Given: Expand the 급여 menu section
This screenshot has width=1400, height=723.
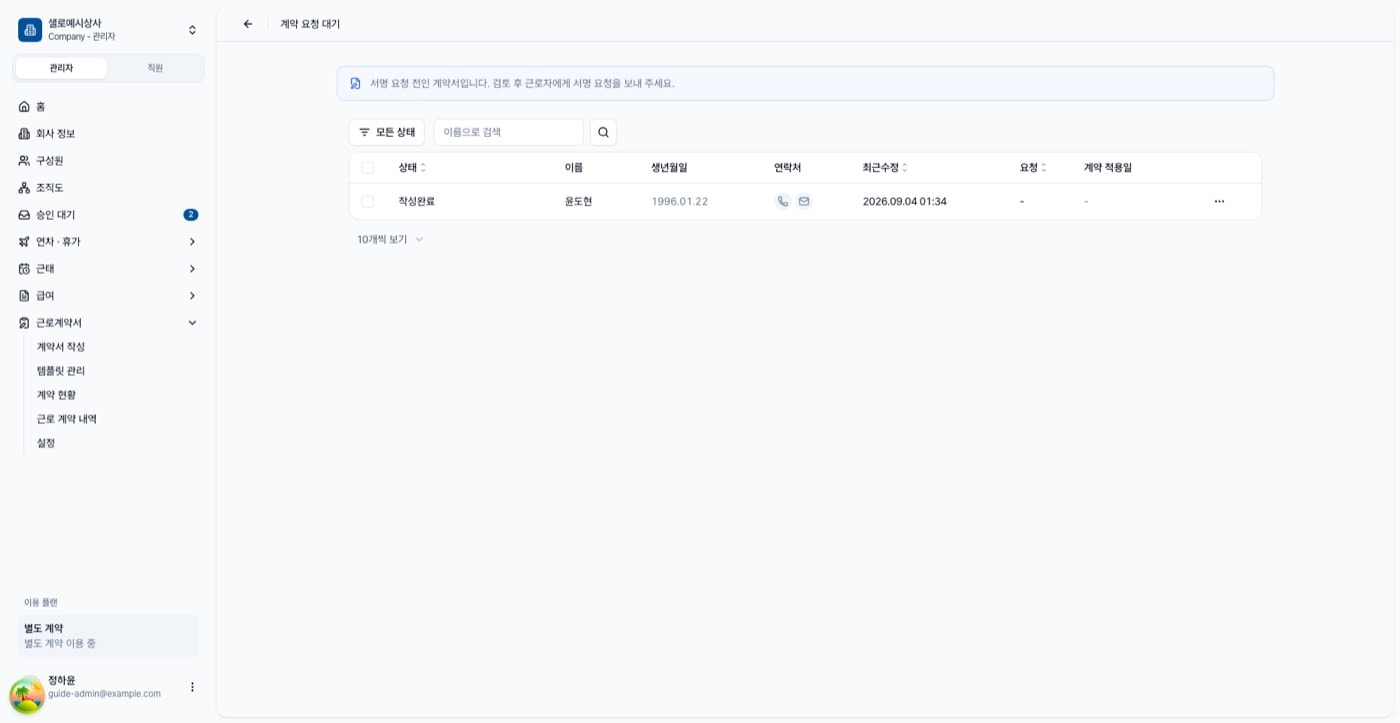Looking at the screenshot, I should tap(108, 295).
